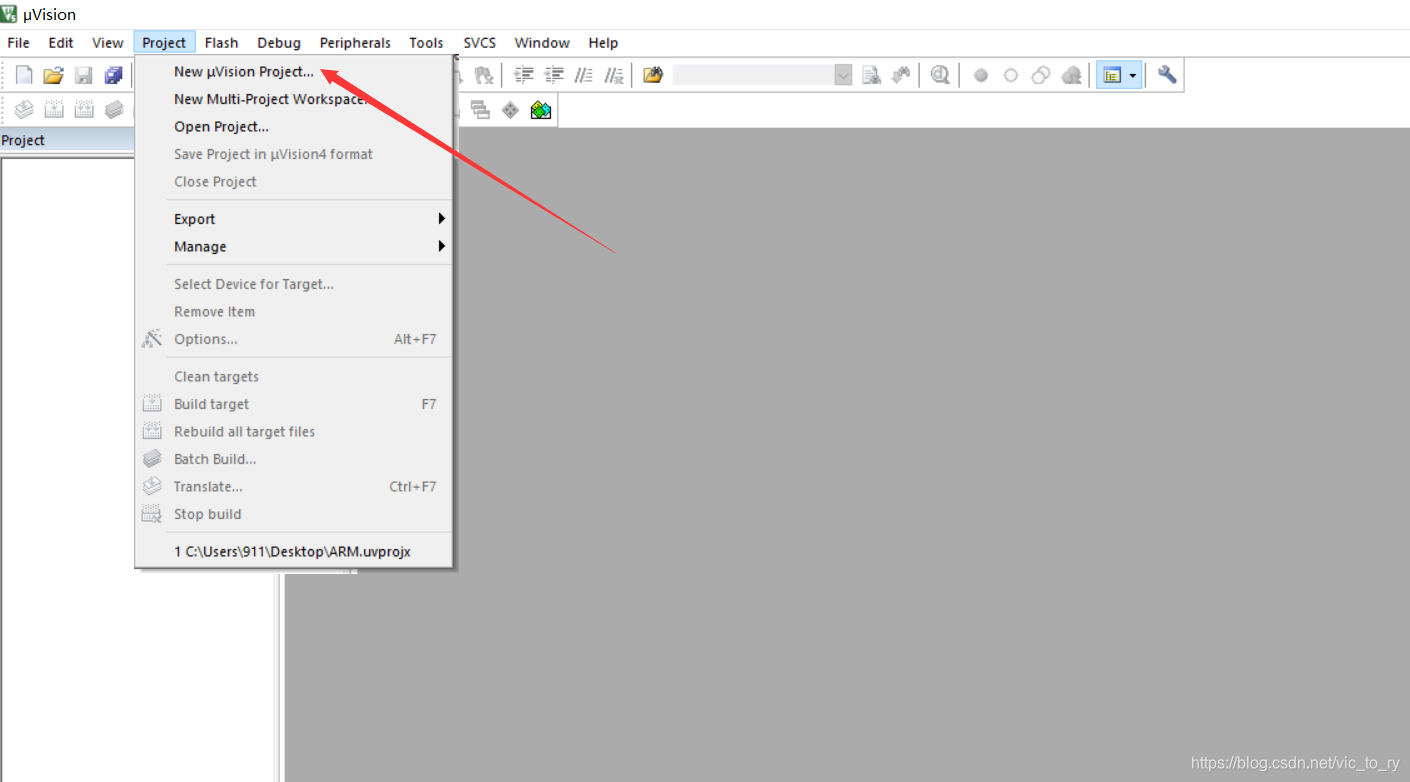Expand the window layout dropdown arrow
Screen dimensions: 1410x782
(1133, 75)
